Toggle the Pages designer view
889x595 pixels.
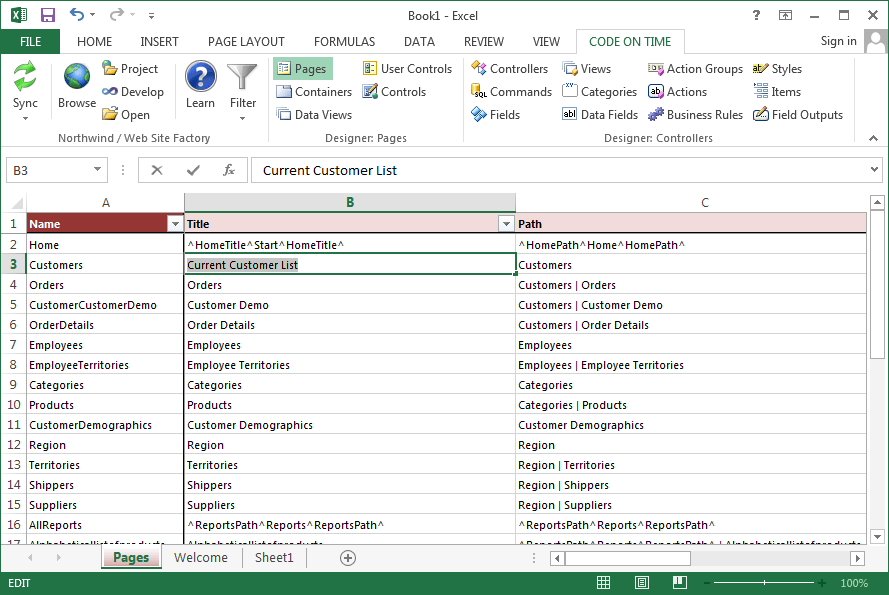302,68
